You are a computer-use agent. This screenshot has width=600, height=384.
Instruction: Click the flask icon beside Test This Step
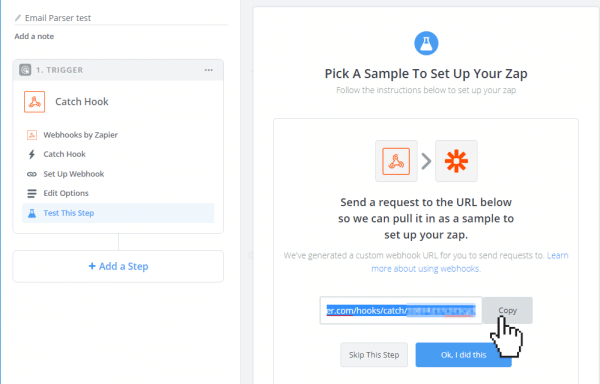click(x=32, y=213)
